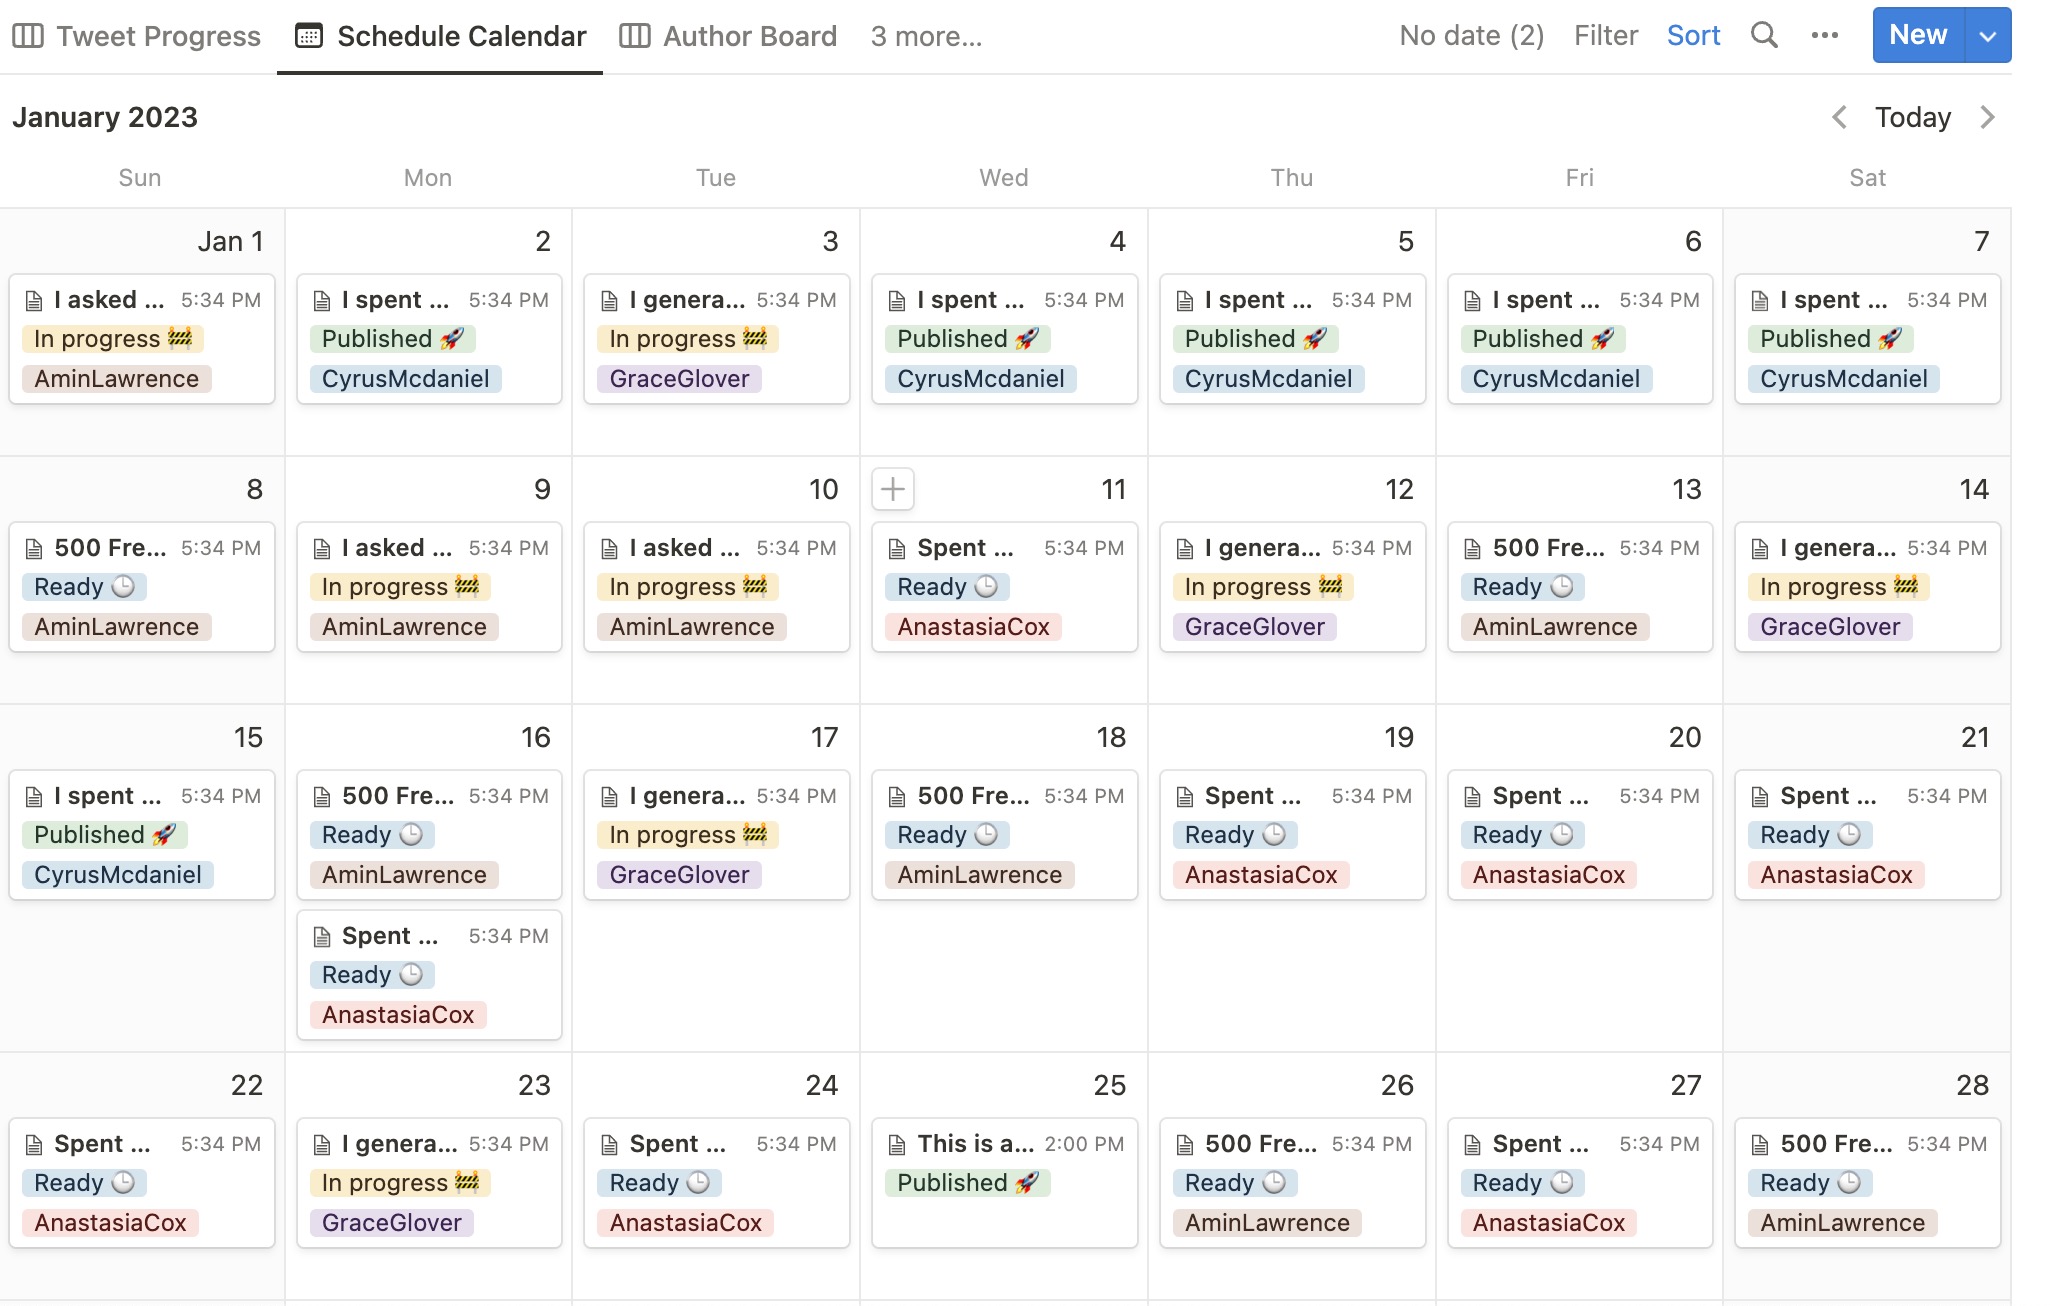Go to previous month with left chevron
Screen dimensions: 2050x1306
point(1839,117)
